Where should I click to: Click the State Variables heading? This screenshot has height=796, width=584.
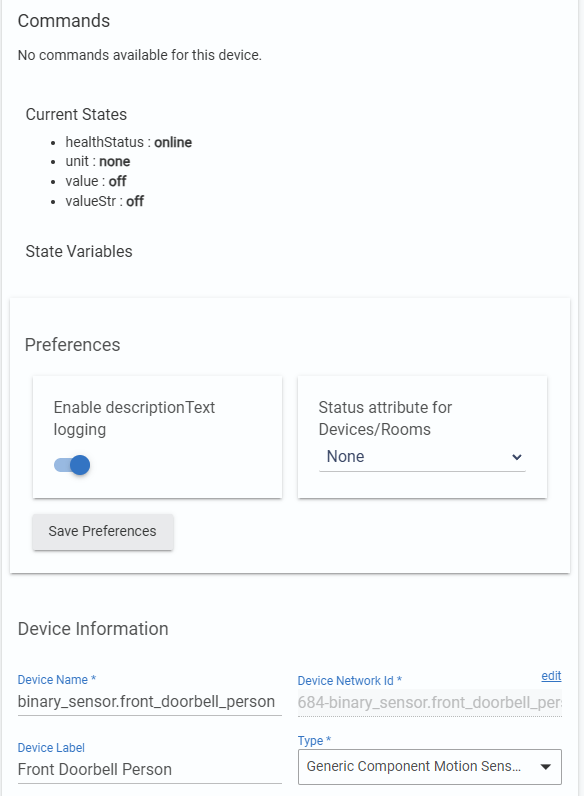point(79,251)
